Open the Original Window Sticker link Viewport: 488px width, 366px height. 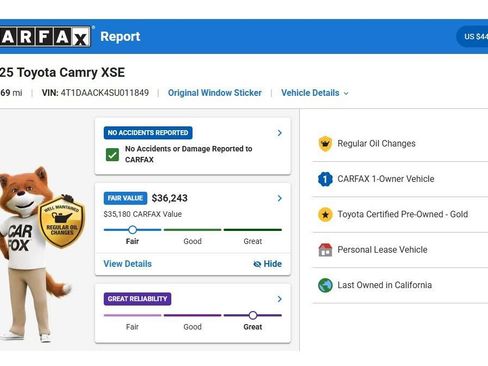coord(215,93)
